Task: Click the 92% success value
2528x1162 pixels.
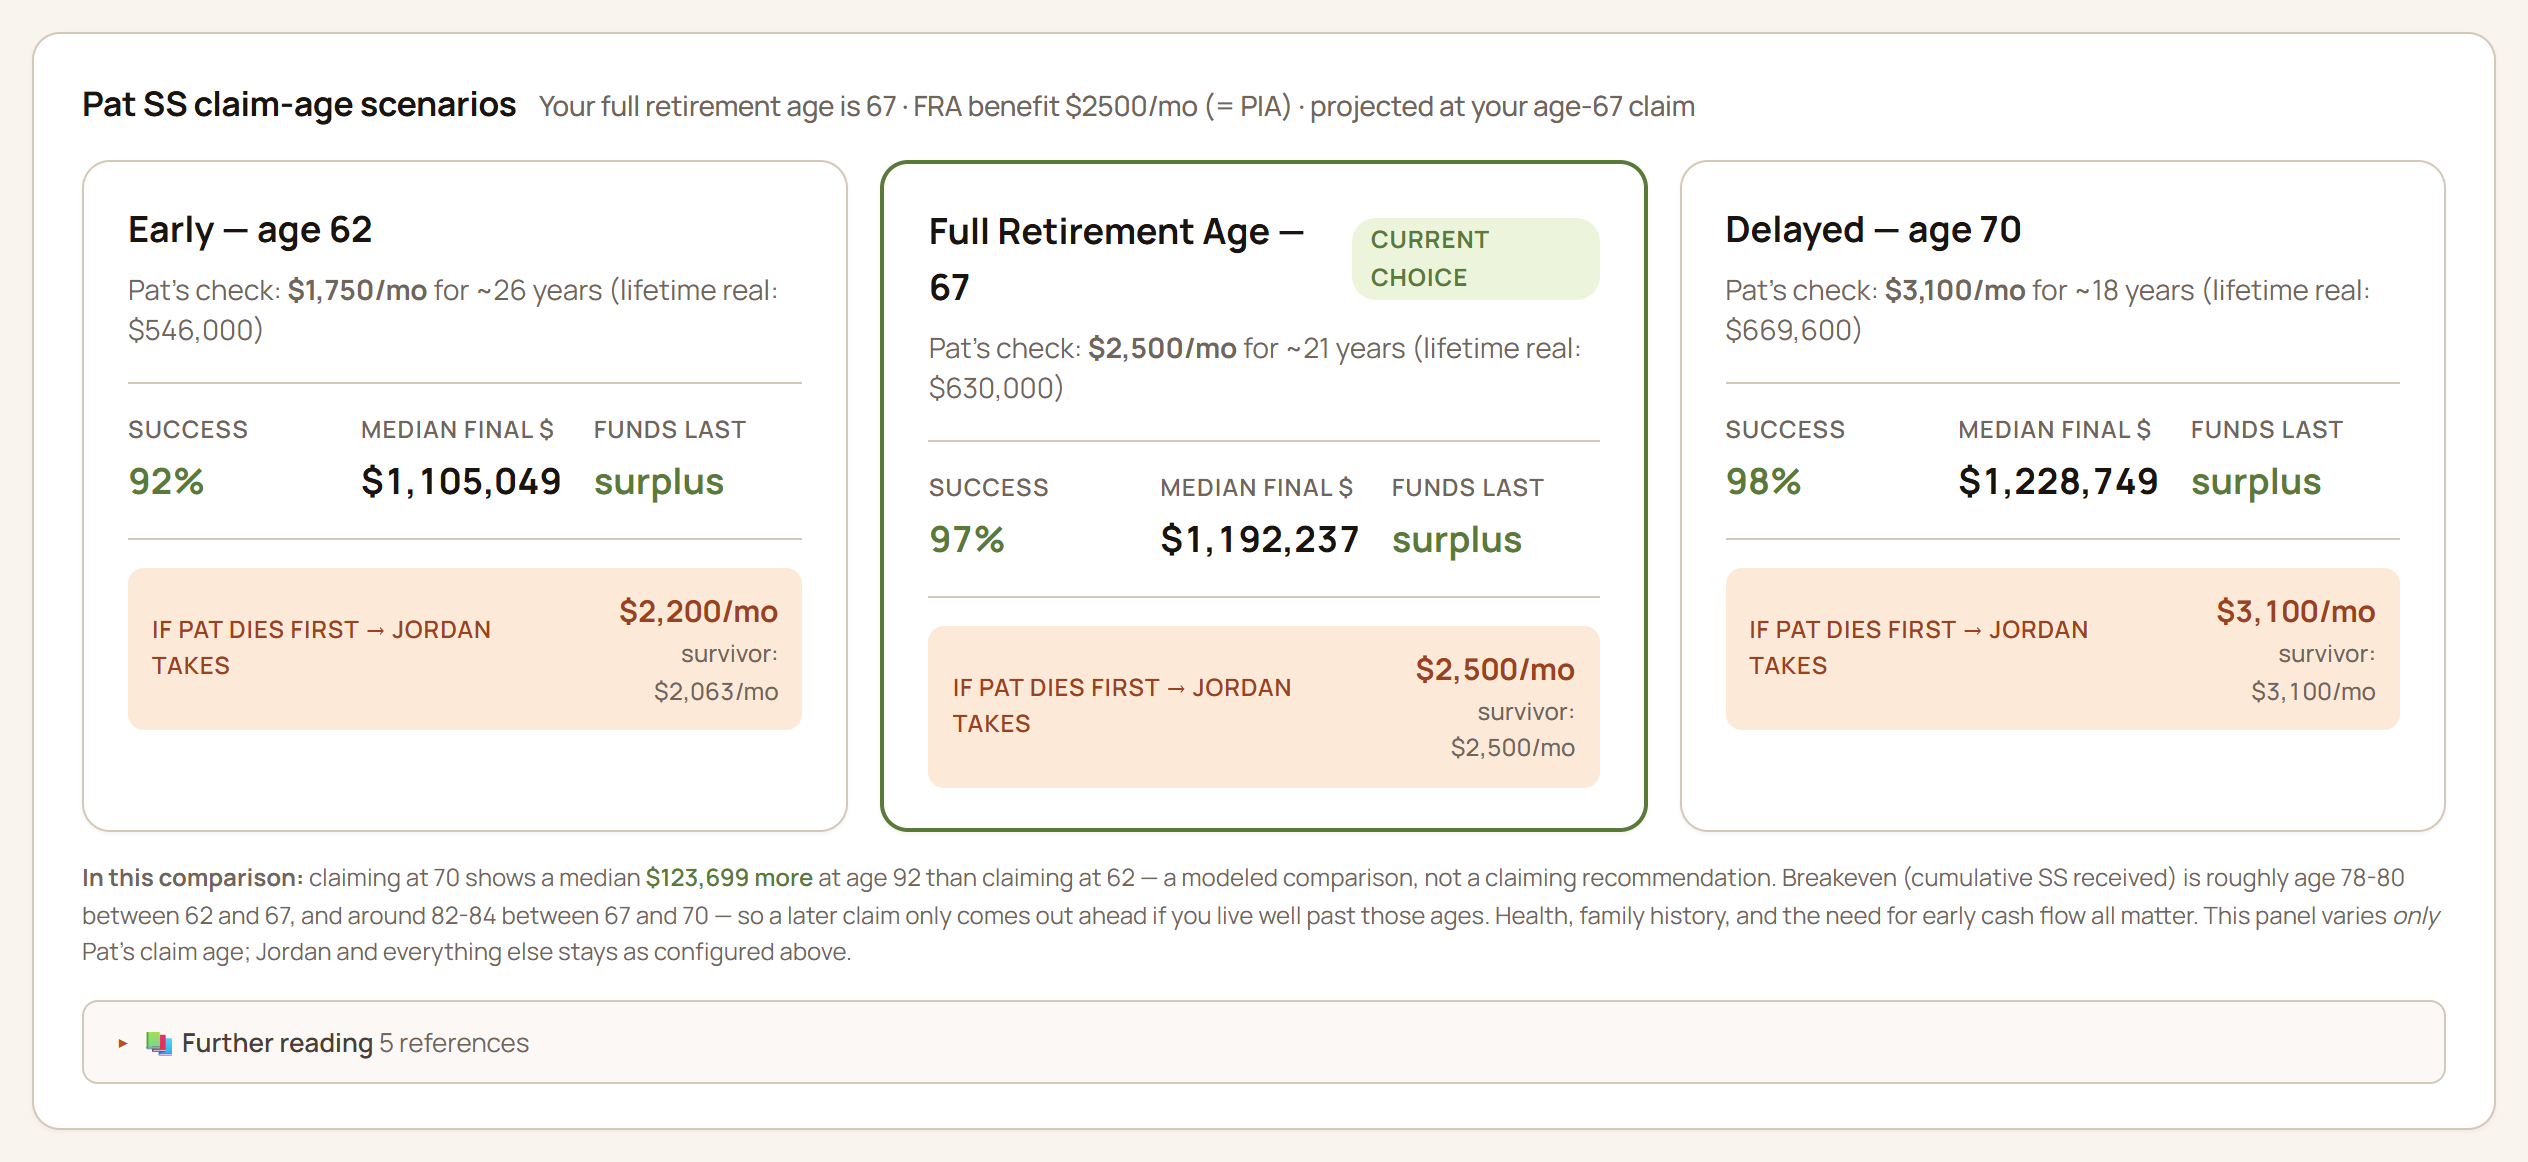Action: tap(166, 482)
